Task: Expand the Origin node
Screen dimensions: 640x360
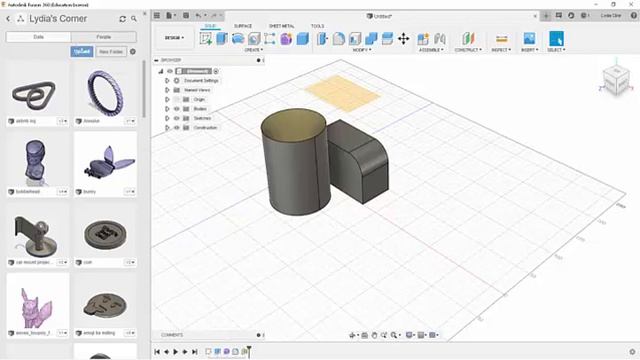Action: (167, 100)
